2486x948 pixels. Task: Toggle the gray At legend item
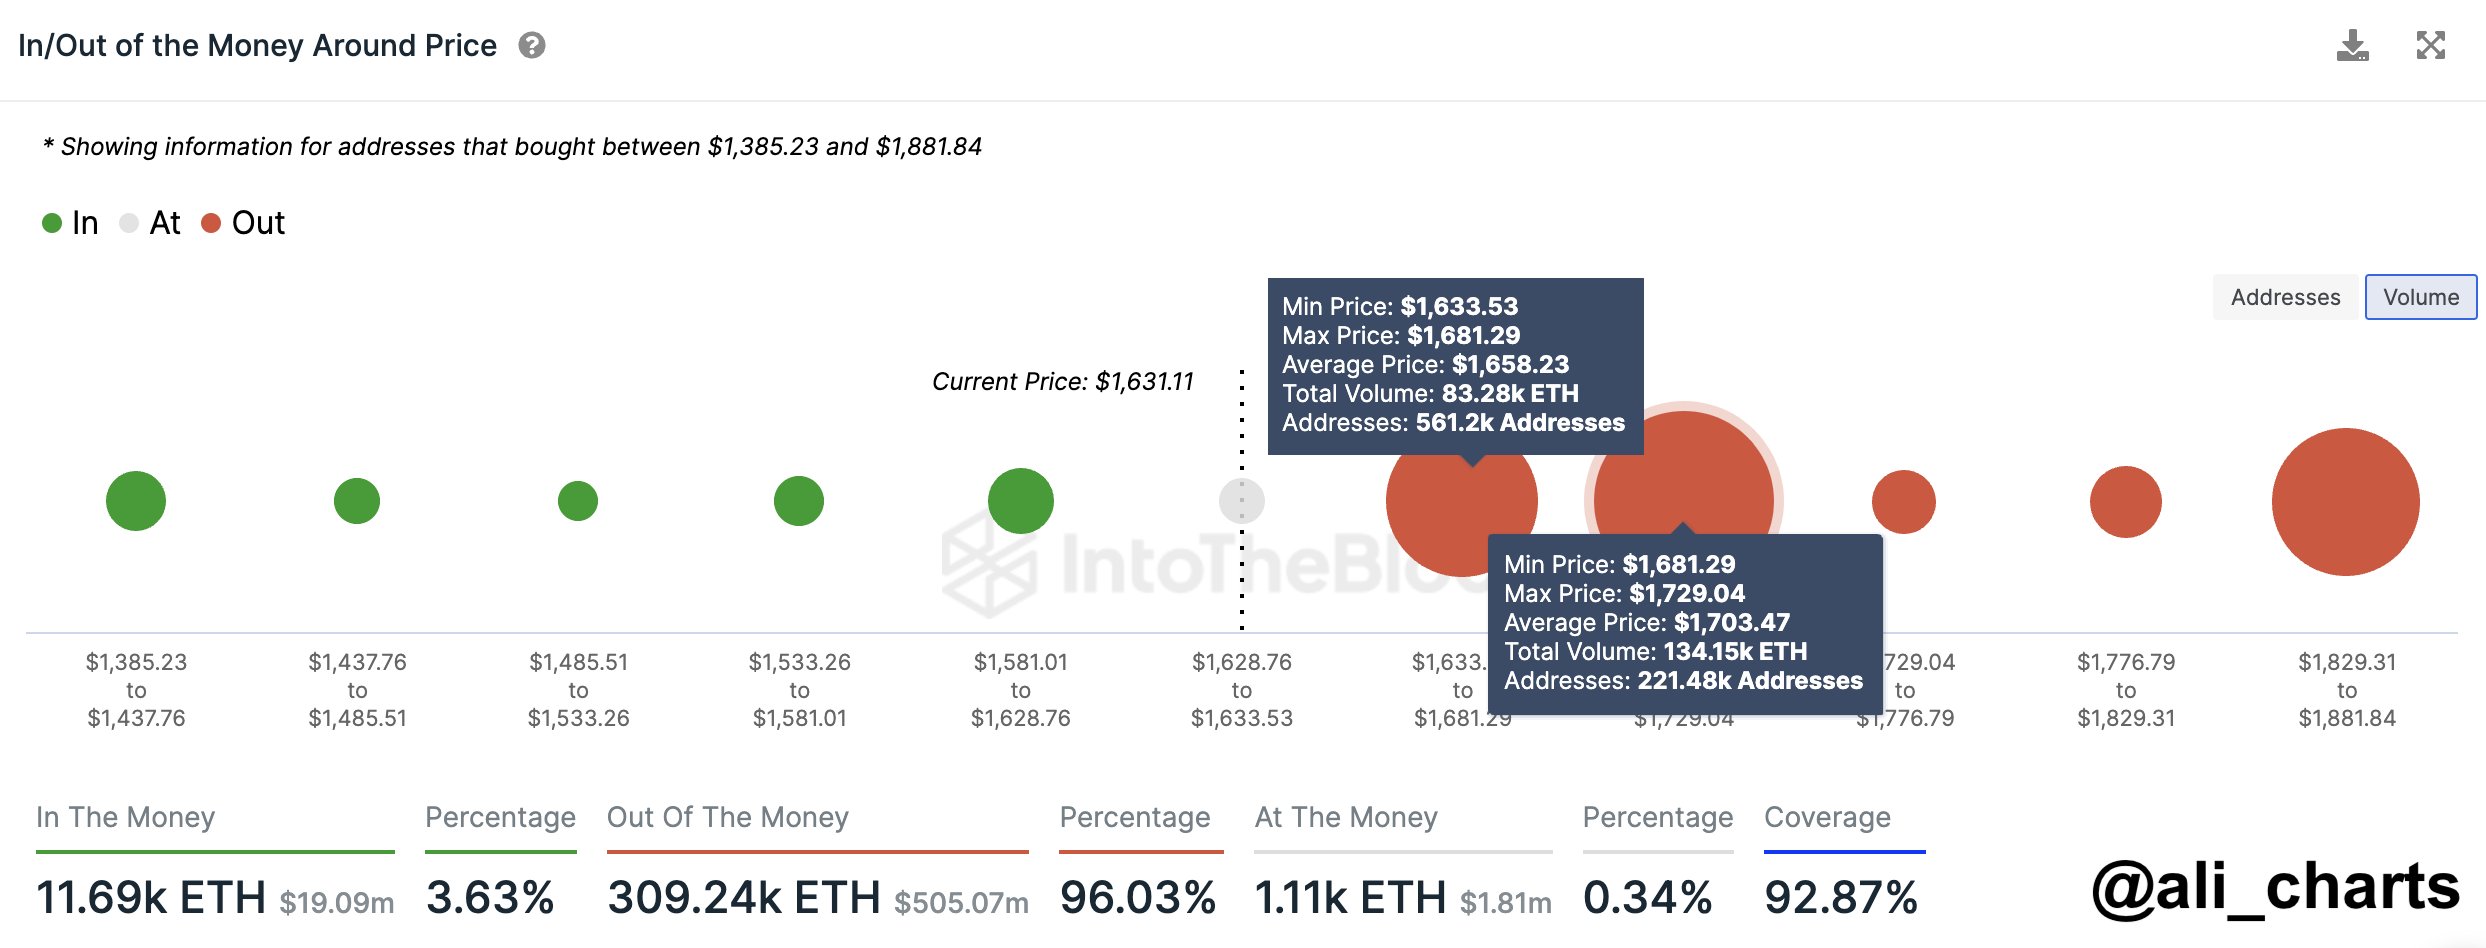[x=150, y=222]
